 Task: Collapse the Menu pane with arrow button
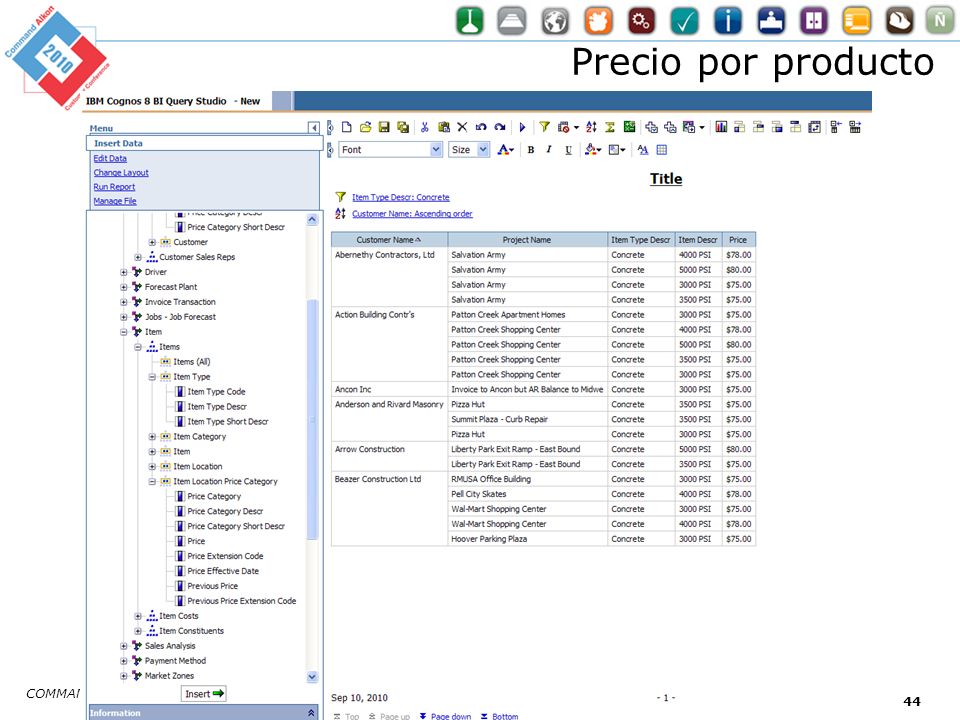[313, 127]
